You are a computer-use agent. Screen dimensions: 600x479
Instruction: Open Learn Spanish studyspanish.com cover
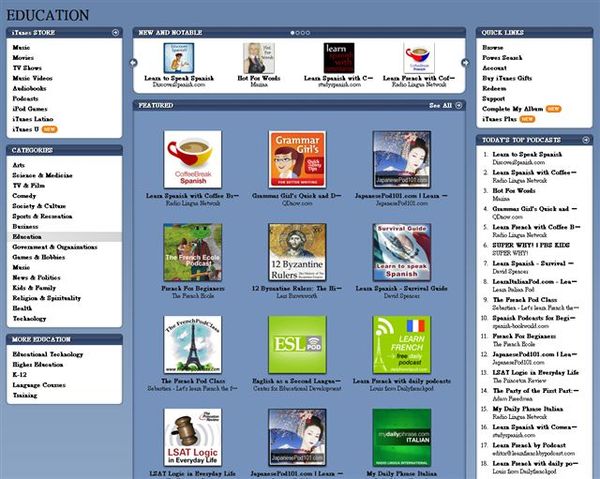pos(339,58)
